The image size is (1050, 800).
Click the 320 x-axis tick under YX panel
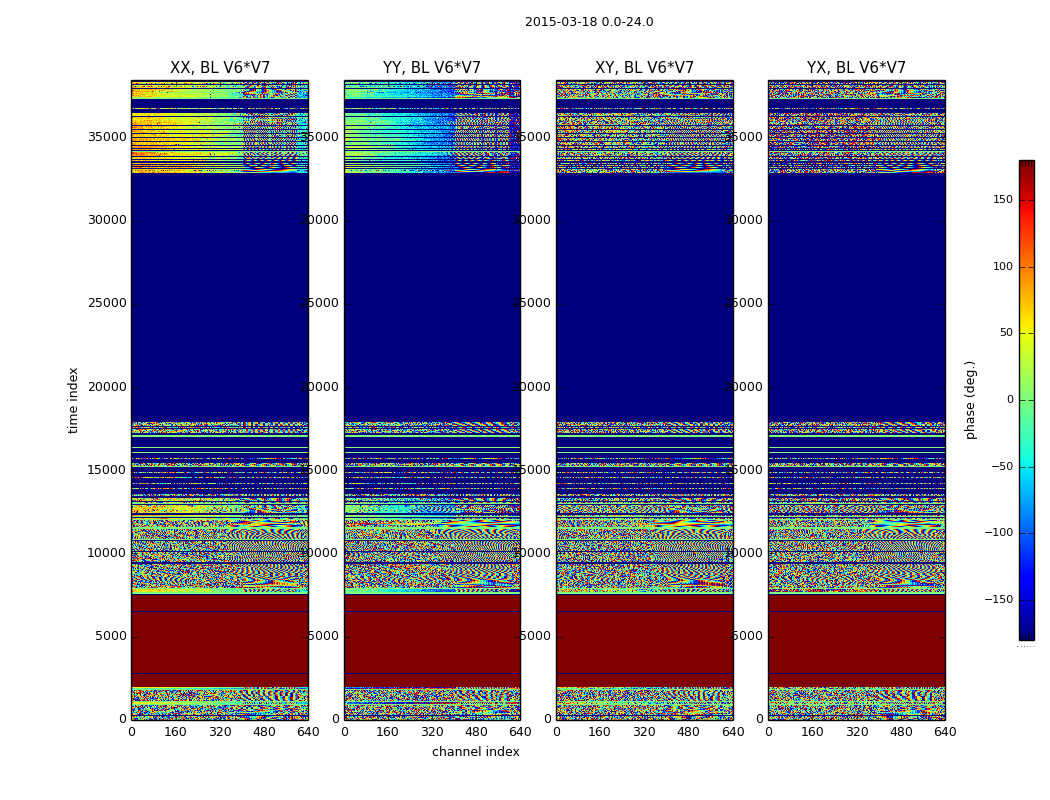[x=857, y=732]
